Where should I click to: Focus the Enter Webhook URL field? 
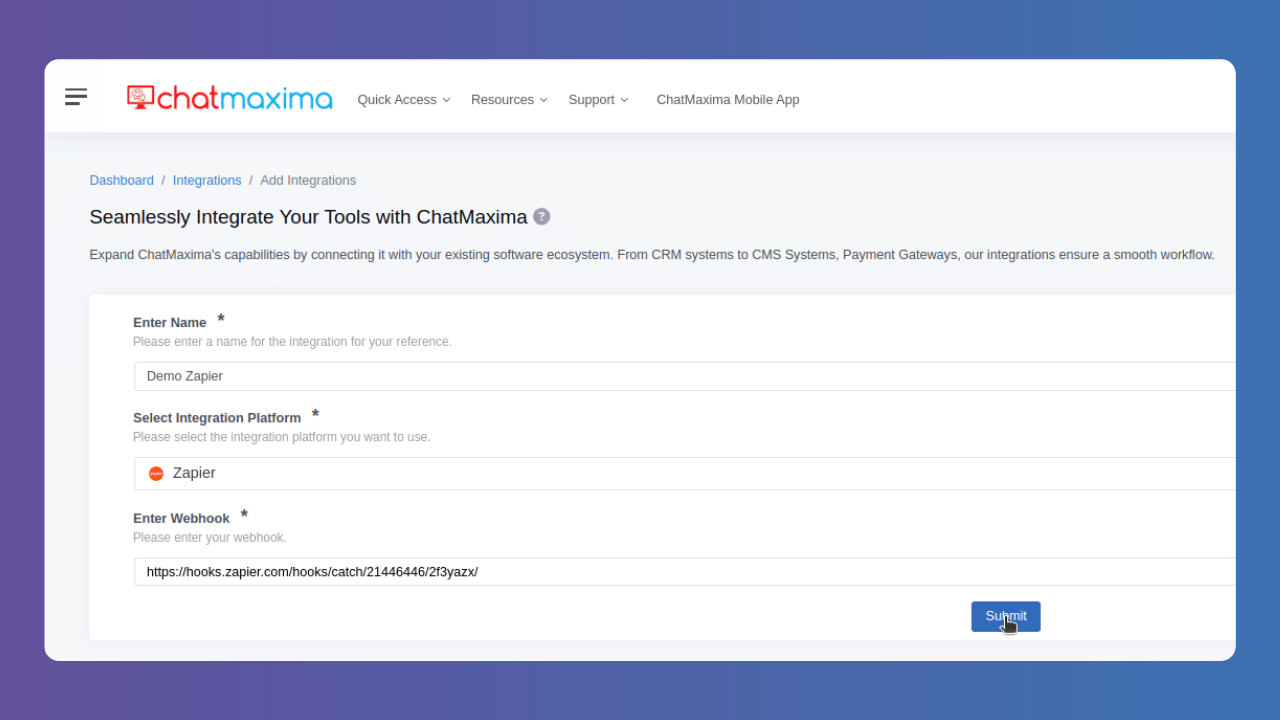coord(685,572)
